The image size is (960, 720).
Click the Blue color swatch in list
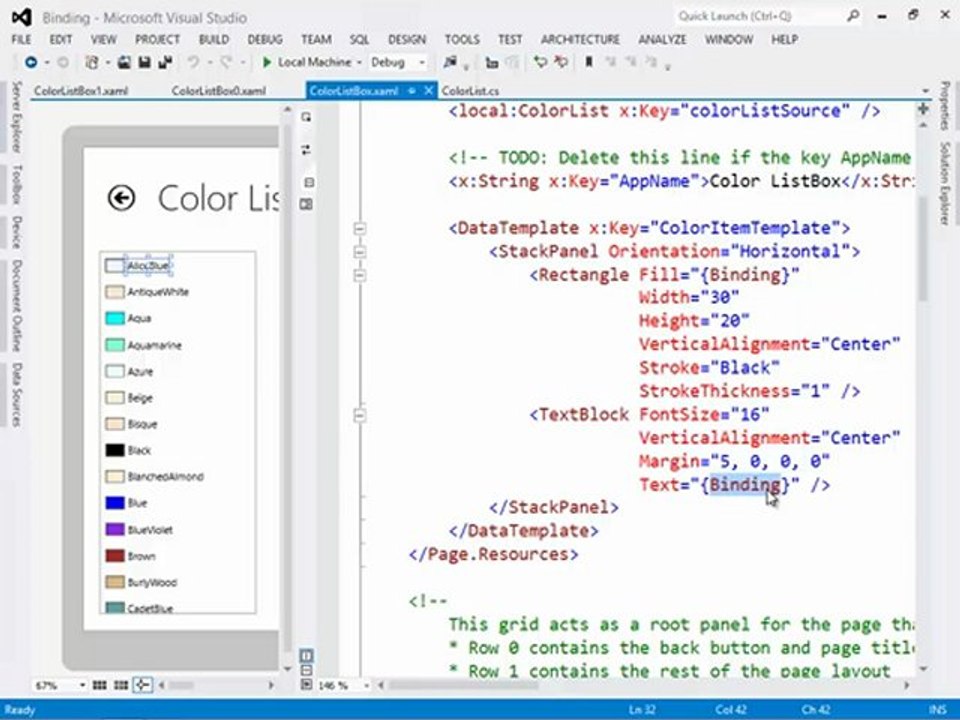coord(115,503)
